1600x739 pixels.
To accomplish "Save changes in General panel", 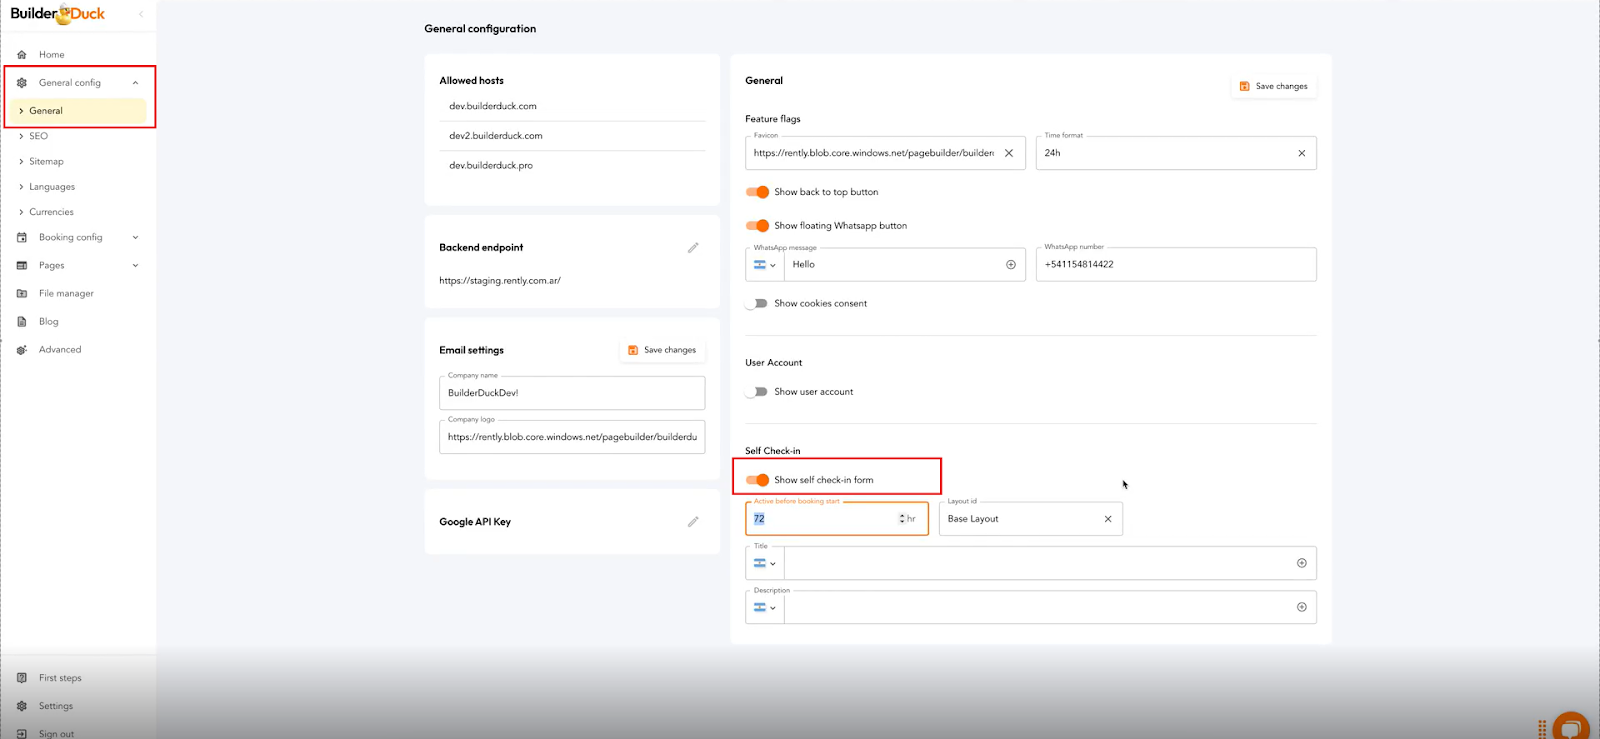I will coord(1273,87).
